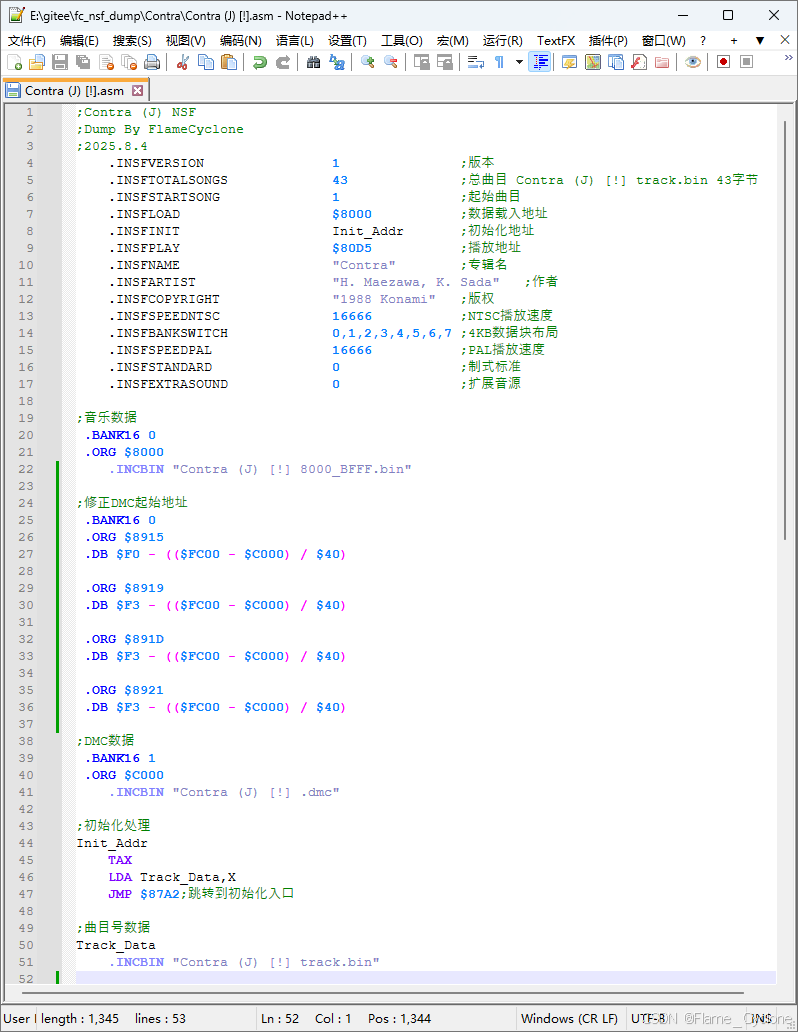This screenshot has height=1032, width=798.
Task: Click the Print icon
Action: pos(152,63)
